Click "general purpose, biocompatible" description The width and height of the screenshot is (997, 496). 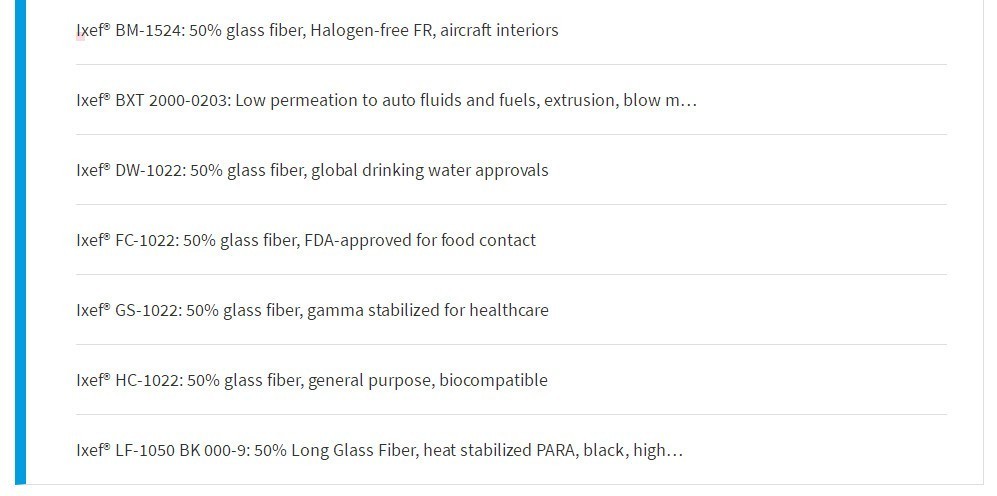(x=428, y=380)
